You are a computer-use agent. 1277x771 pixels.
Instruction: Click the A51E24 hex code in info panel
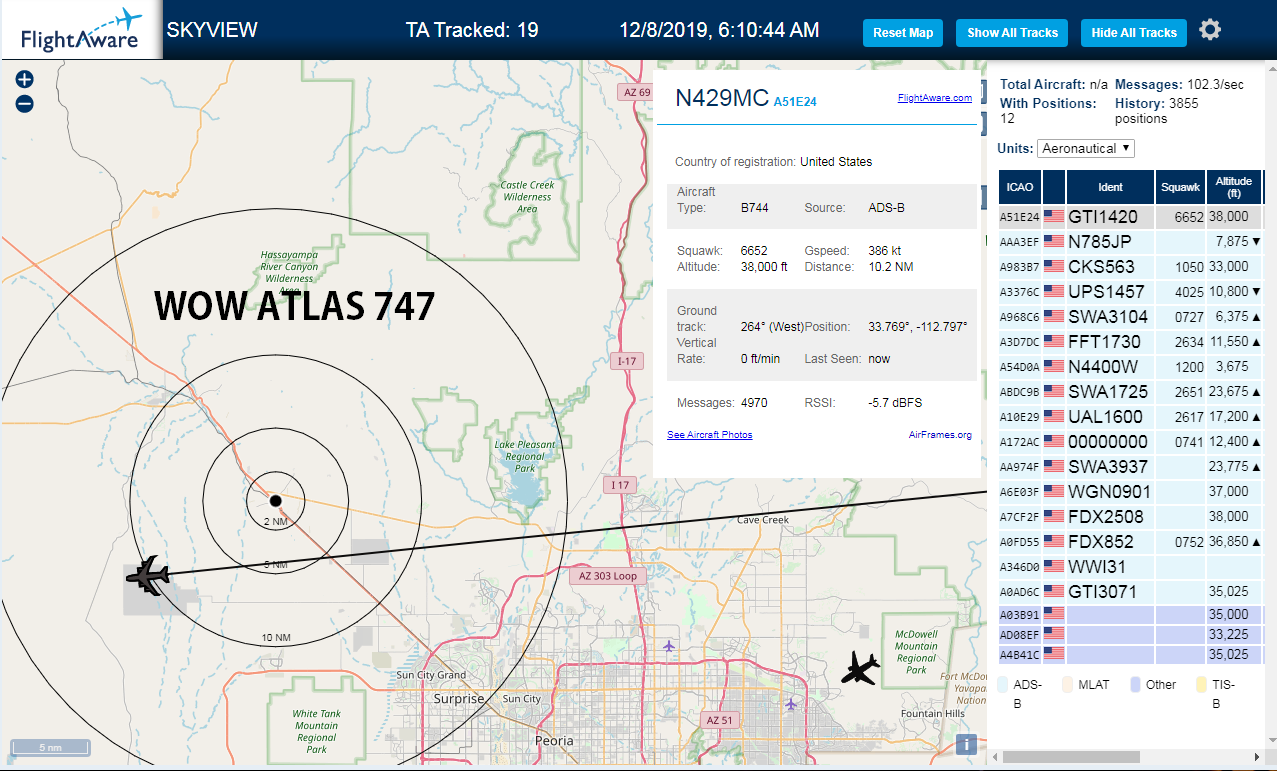point(795,101)
